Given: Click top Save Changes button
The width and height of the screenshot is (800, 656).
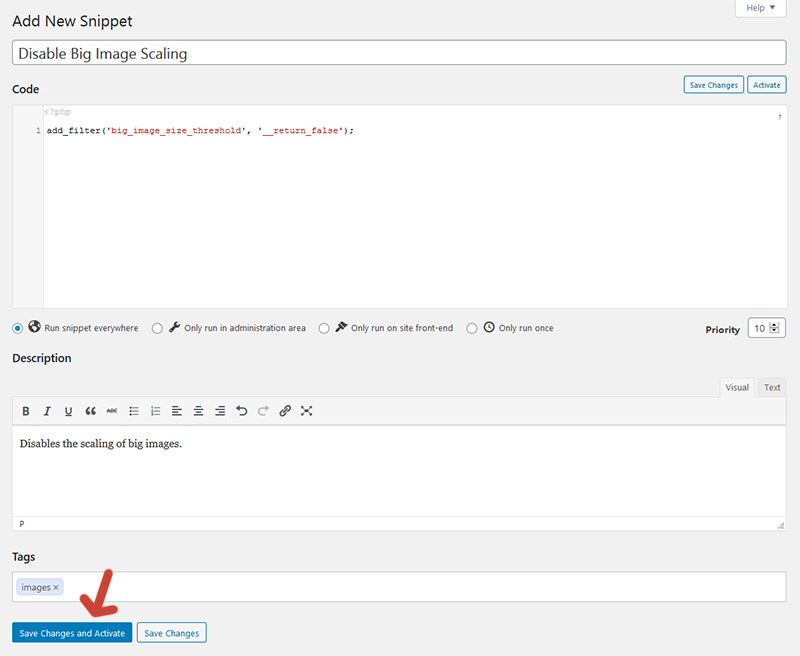Looking at the screenshot, I should pyautogui.click(x=713, y=85).
